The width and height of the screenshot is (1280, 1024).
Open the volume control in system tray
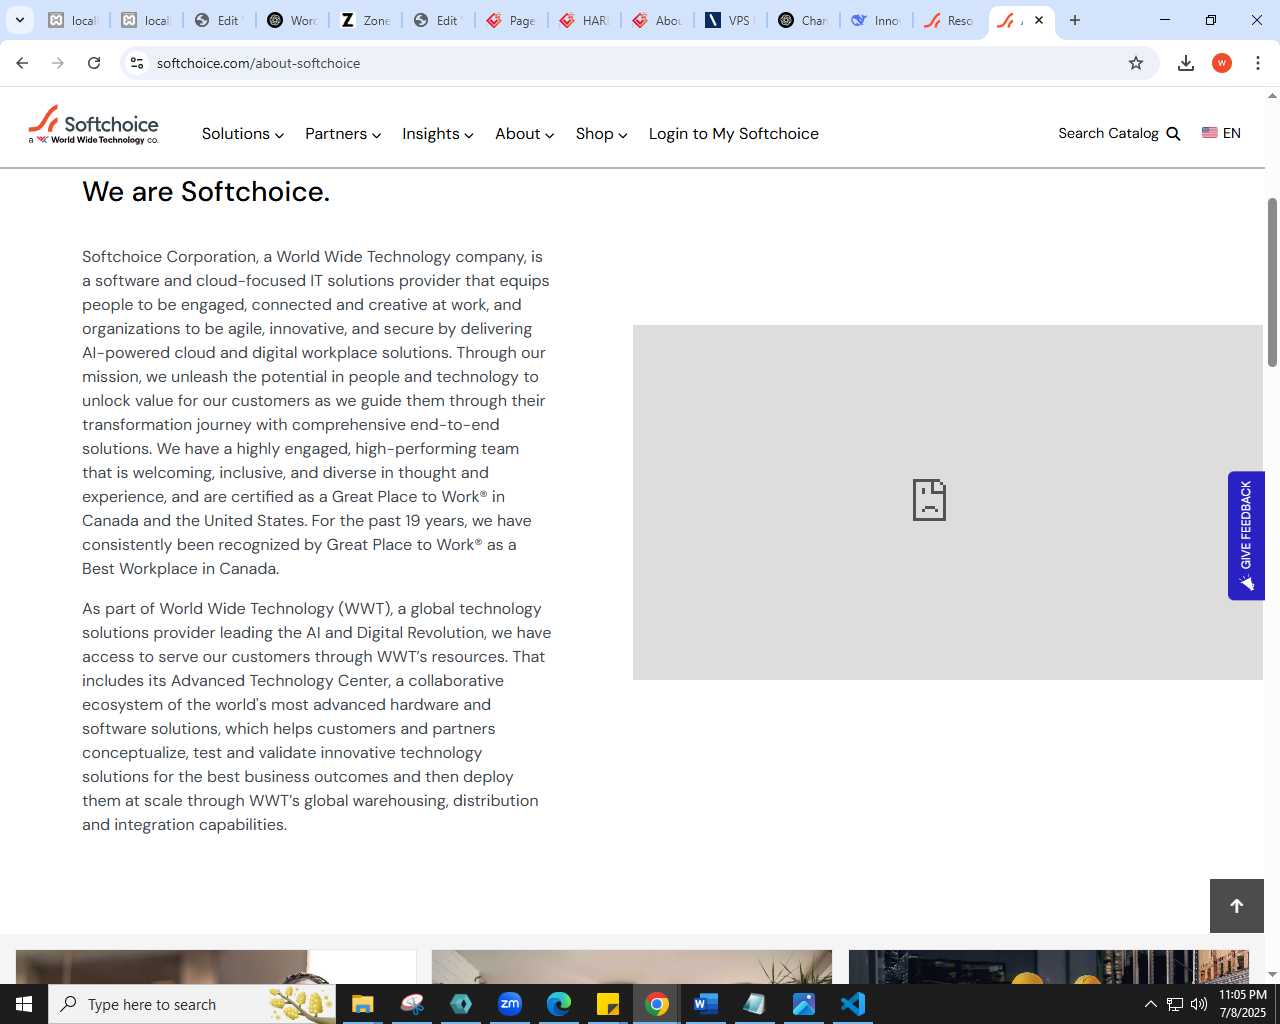[1199, 1004]
